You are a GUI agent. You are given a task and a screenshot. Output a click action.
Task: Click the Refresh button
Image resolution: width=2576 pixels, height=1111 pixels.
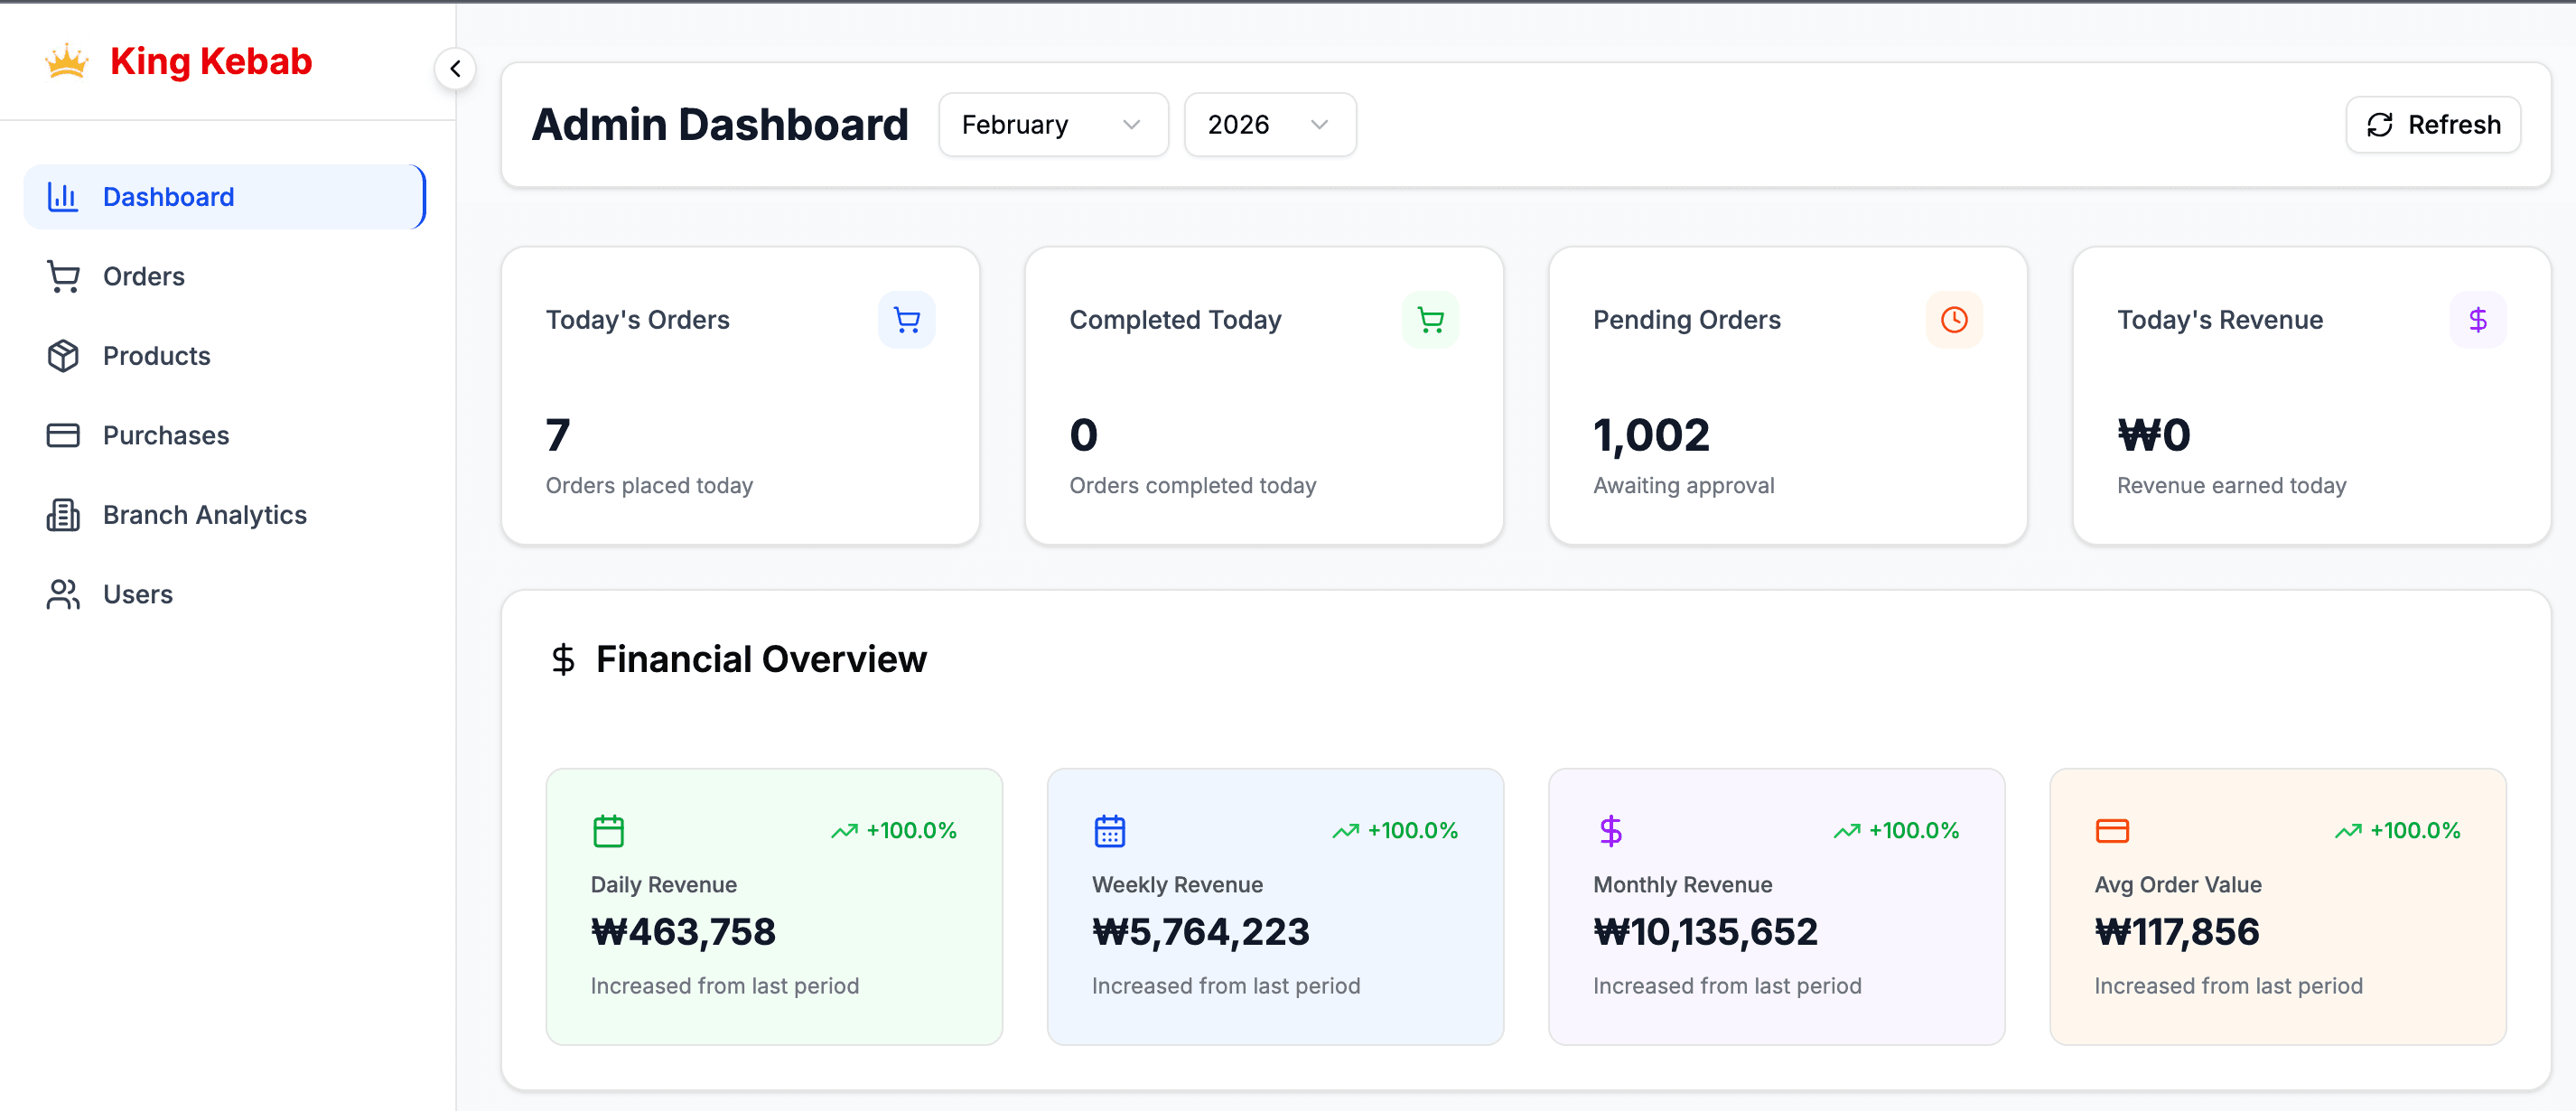coord(2432,125)
